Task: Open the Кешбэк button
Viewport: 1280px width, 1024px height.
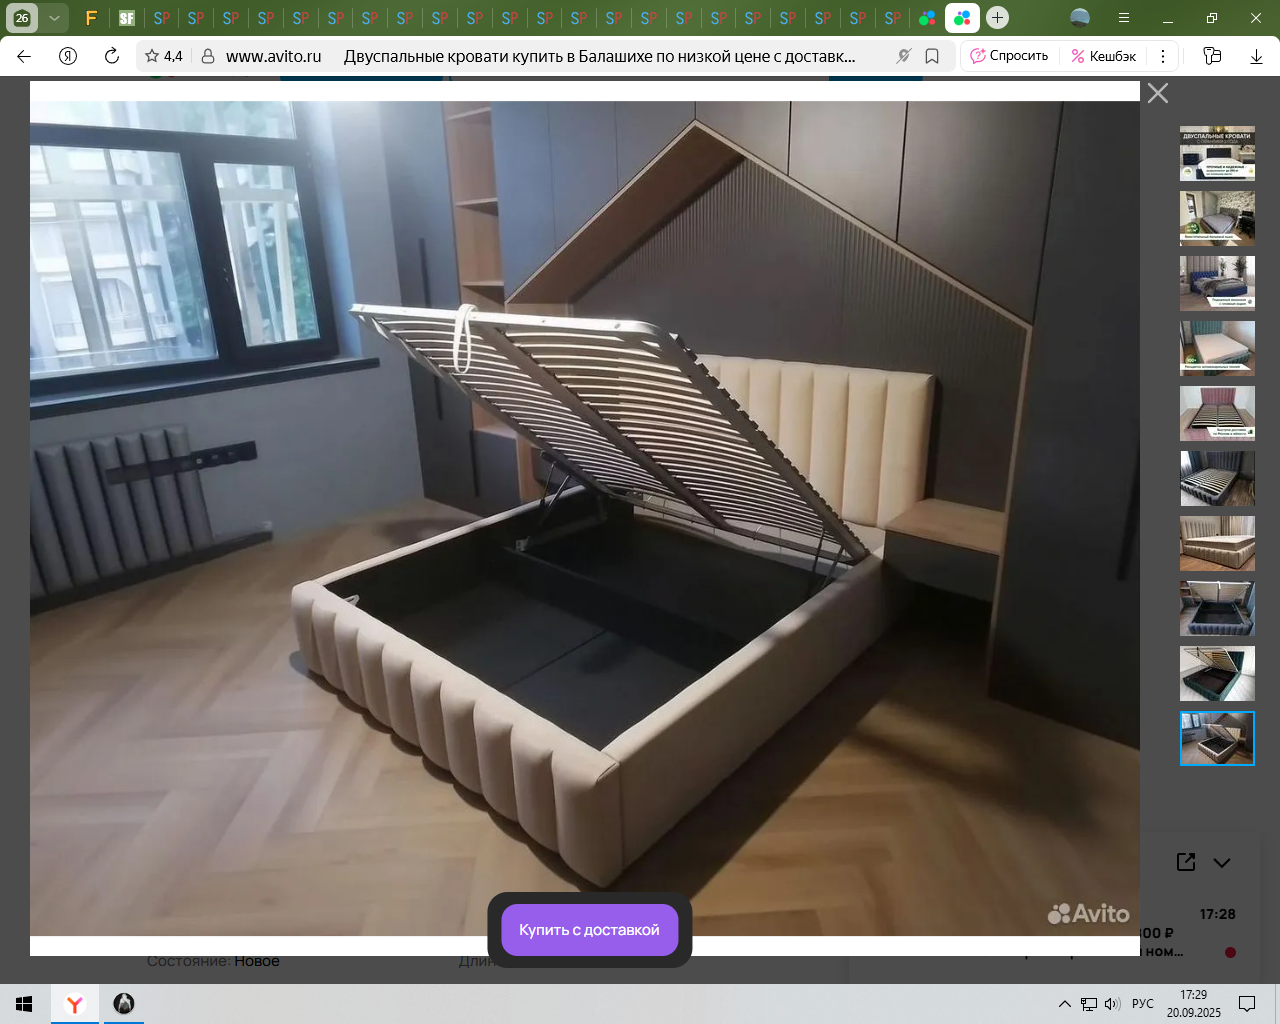Action: (1103, 56)
